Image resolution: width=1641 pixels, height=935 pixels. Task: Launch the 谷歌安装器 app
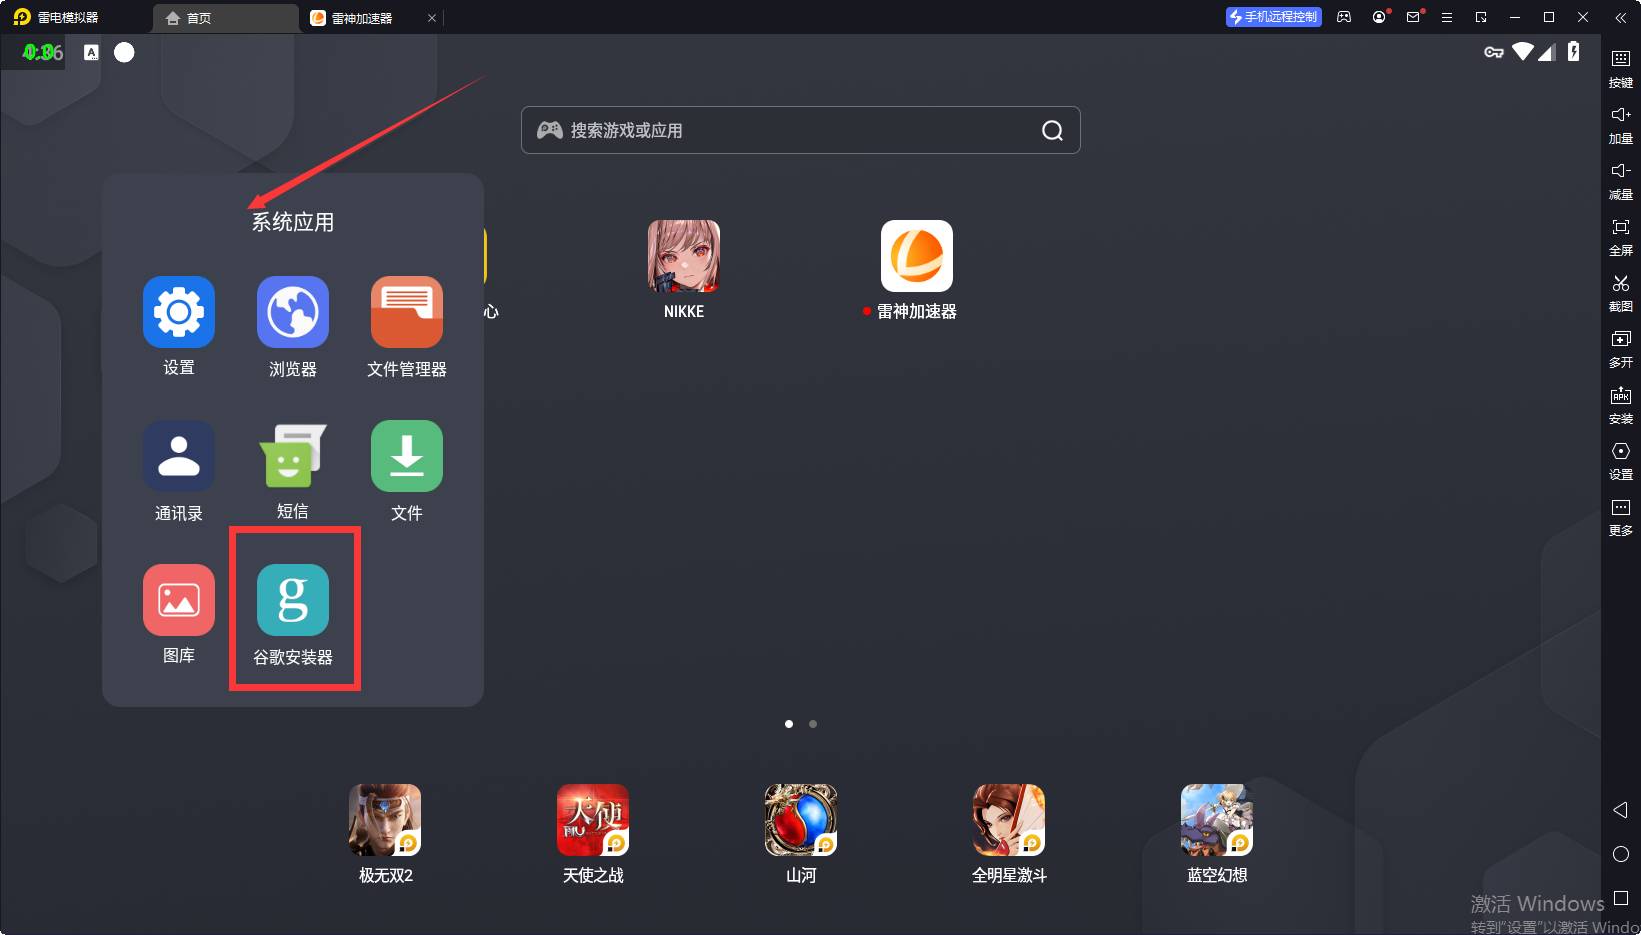pyautogui.click(x=293, y=600)
